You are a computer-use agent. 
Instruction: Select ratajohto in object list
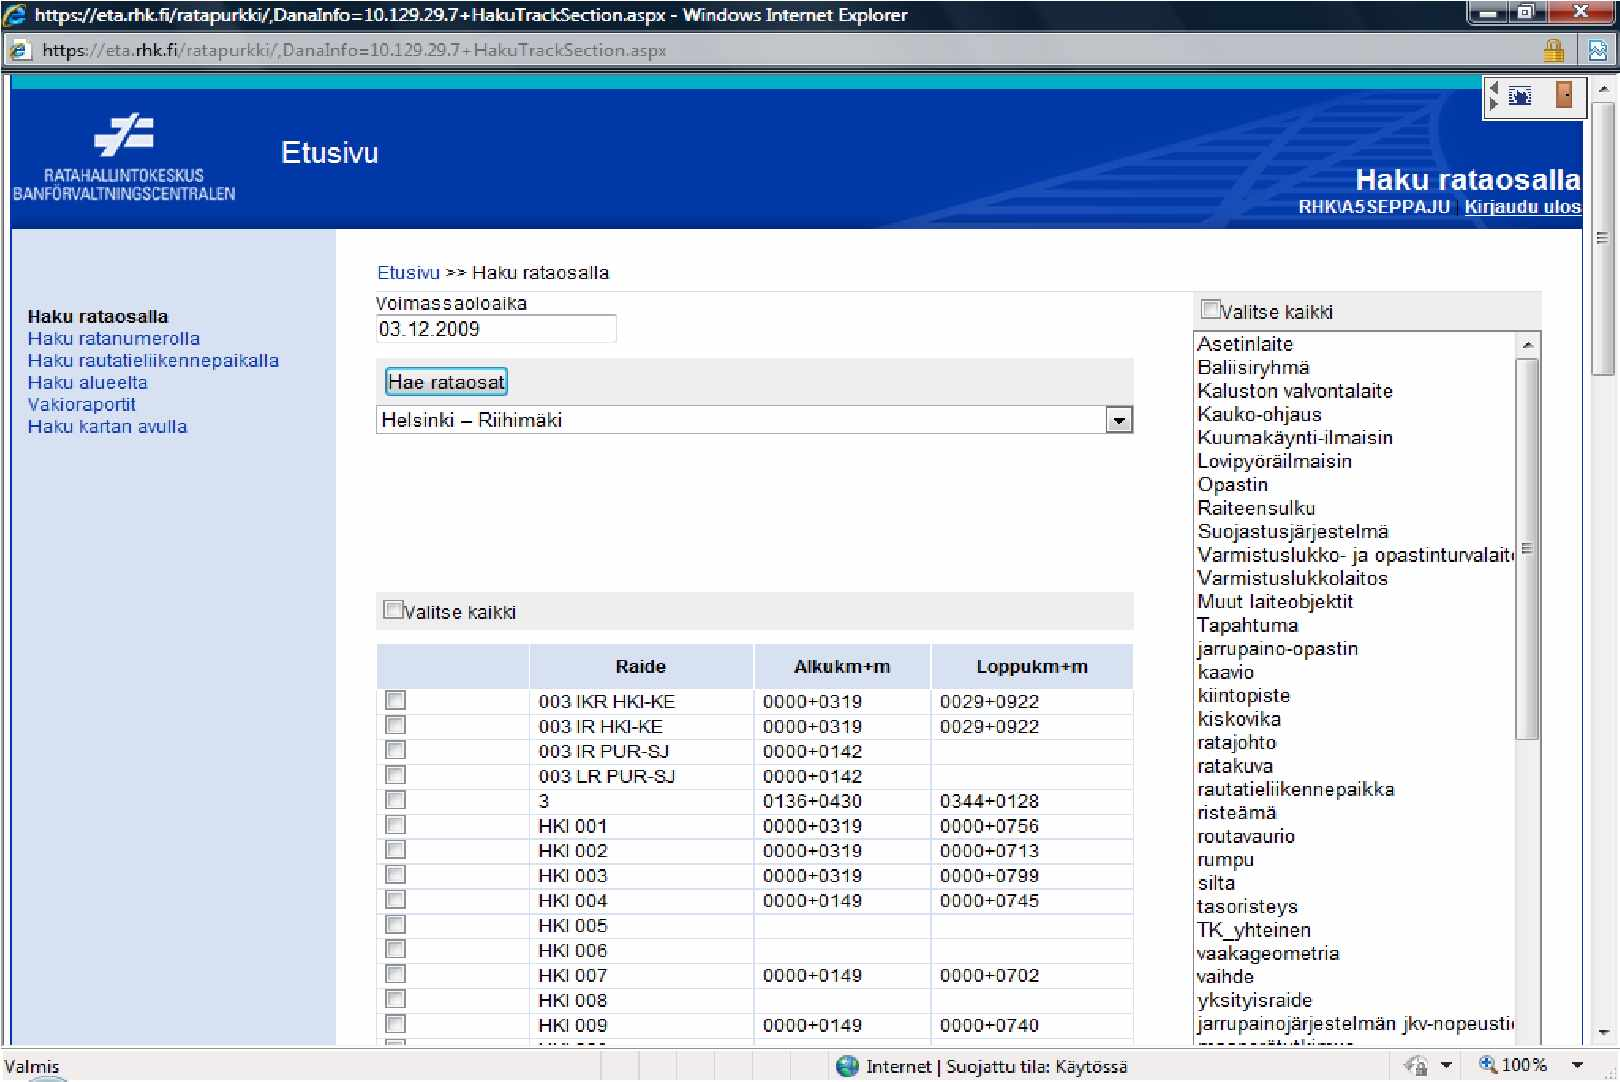[1236, 742]
